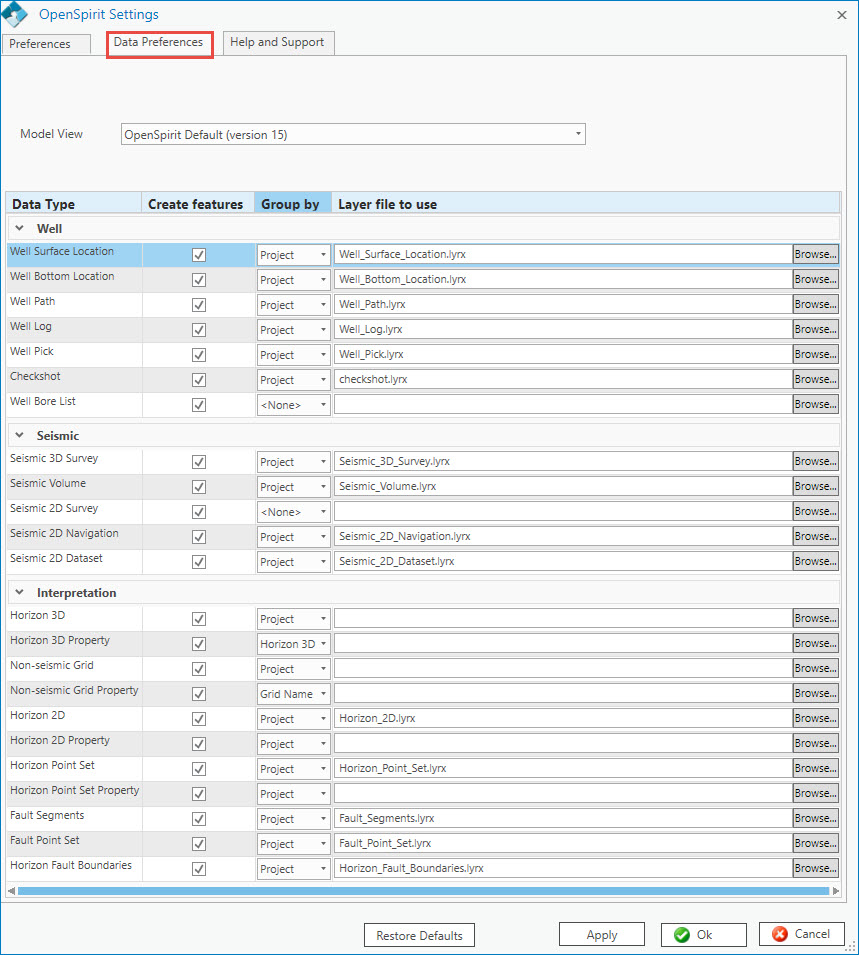Click the scrollbar's left arrow

pos(11,891)
